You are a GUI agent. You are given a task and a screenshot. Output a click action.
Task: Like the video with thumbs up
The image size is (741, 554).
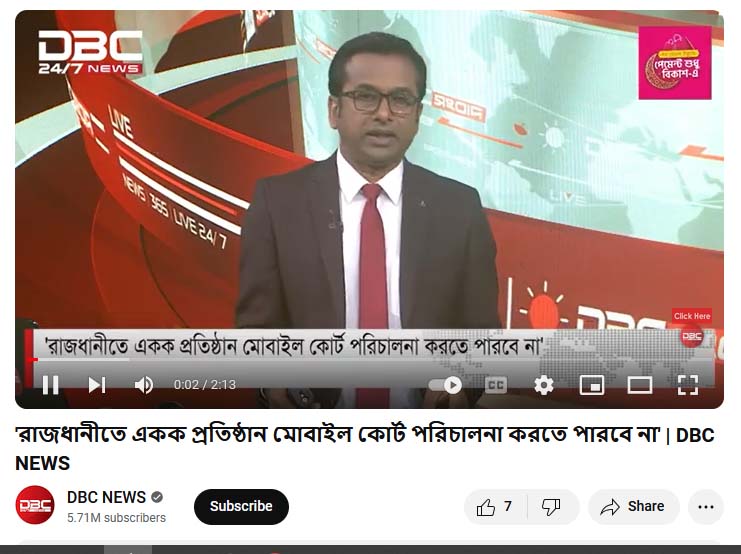(x=495, y=507)
